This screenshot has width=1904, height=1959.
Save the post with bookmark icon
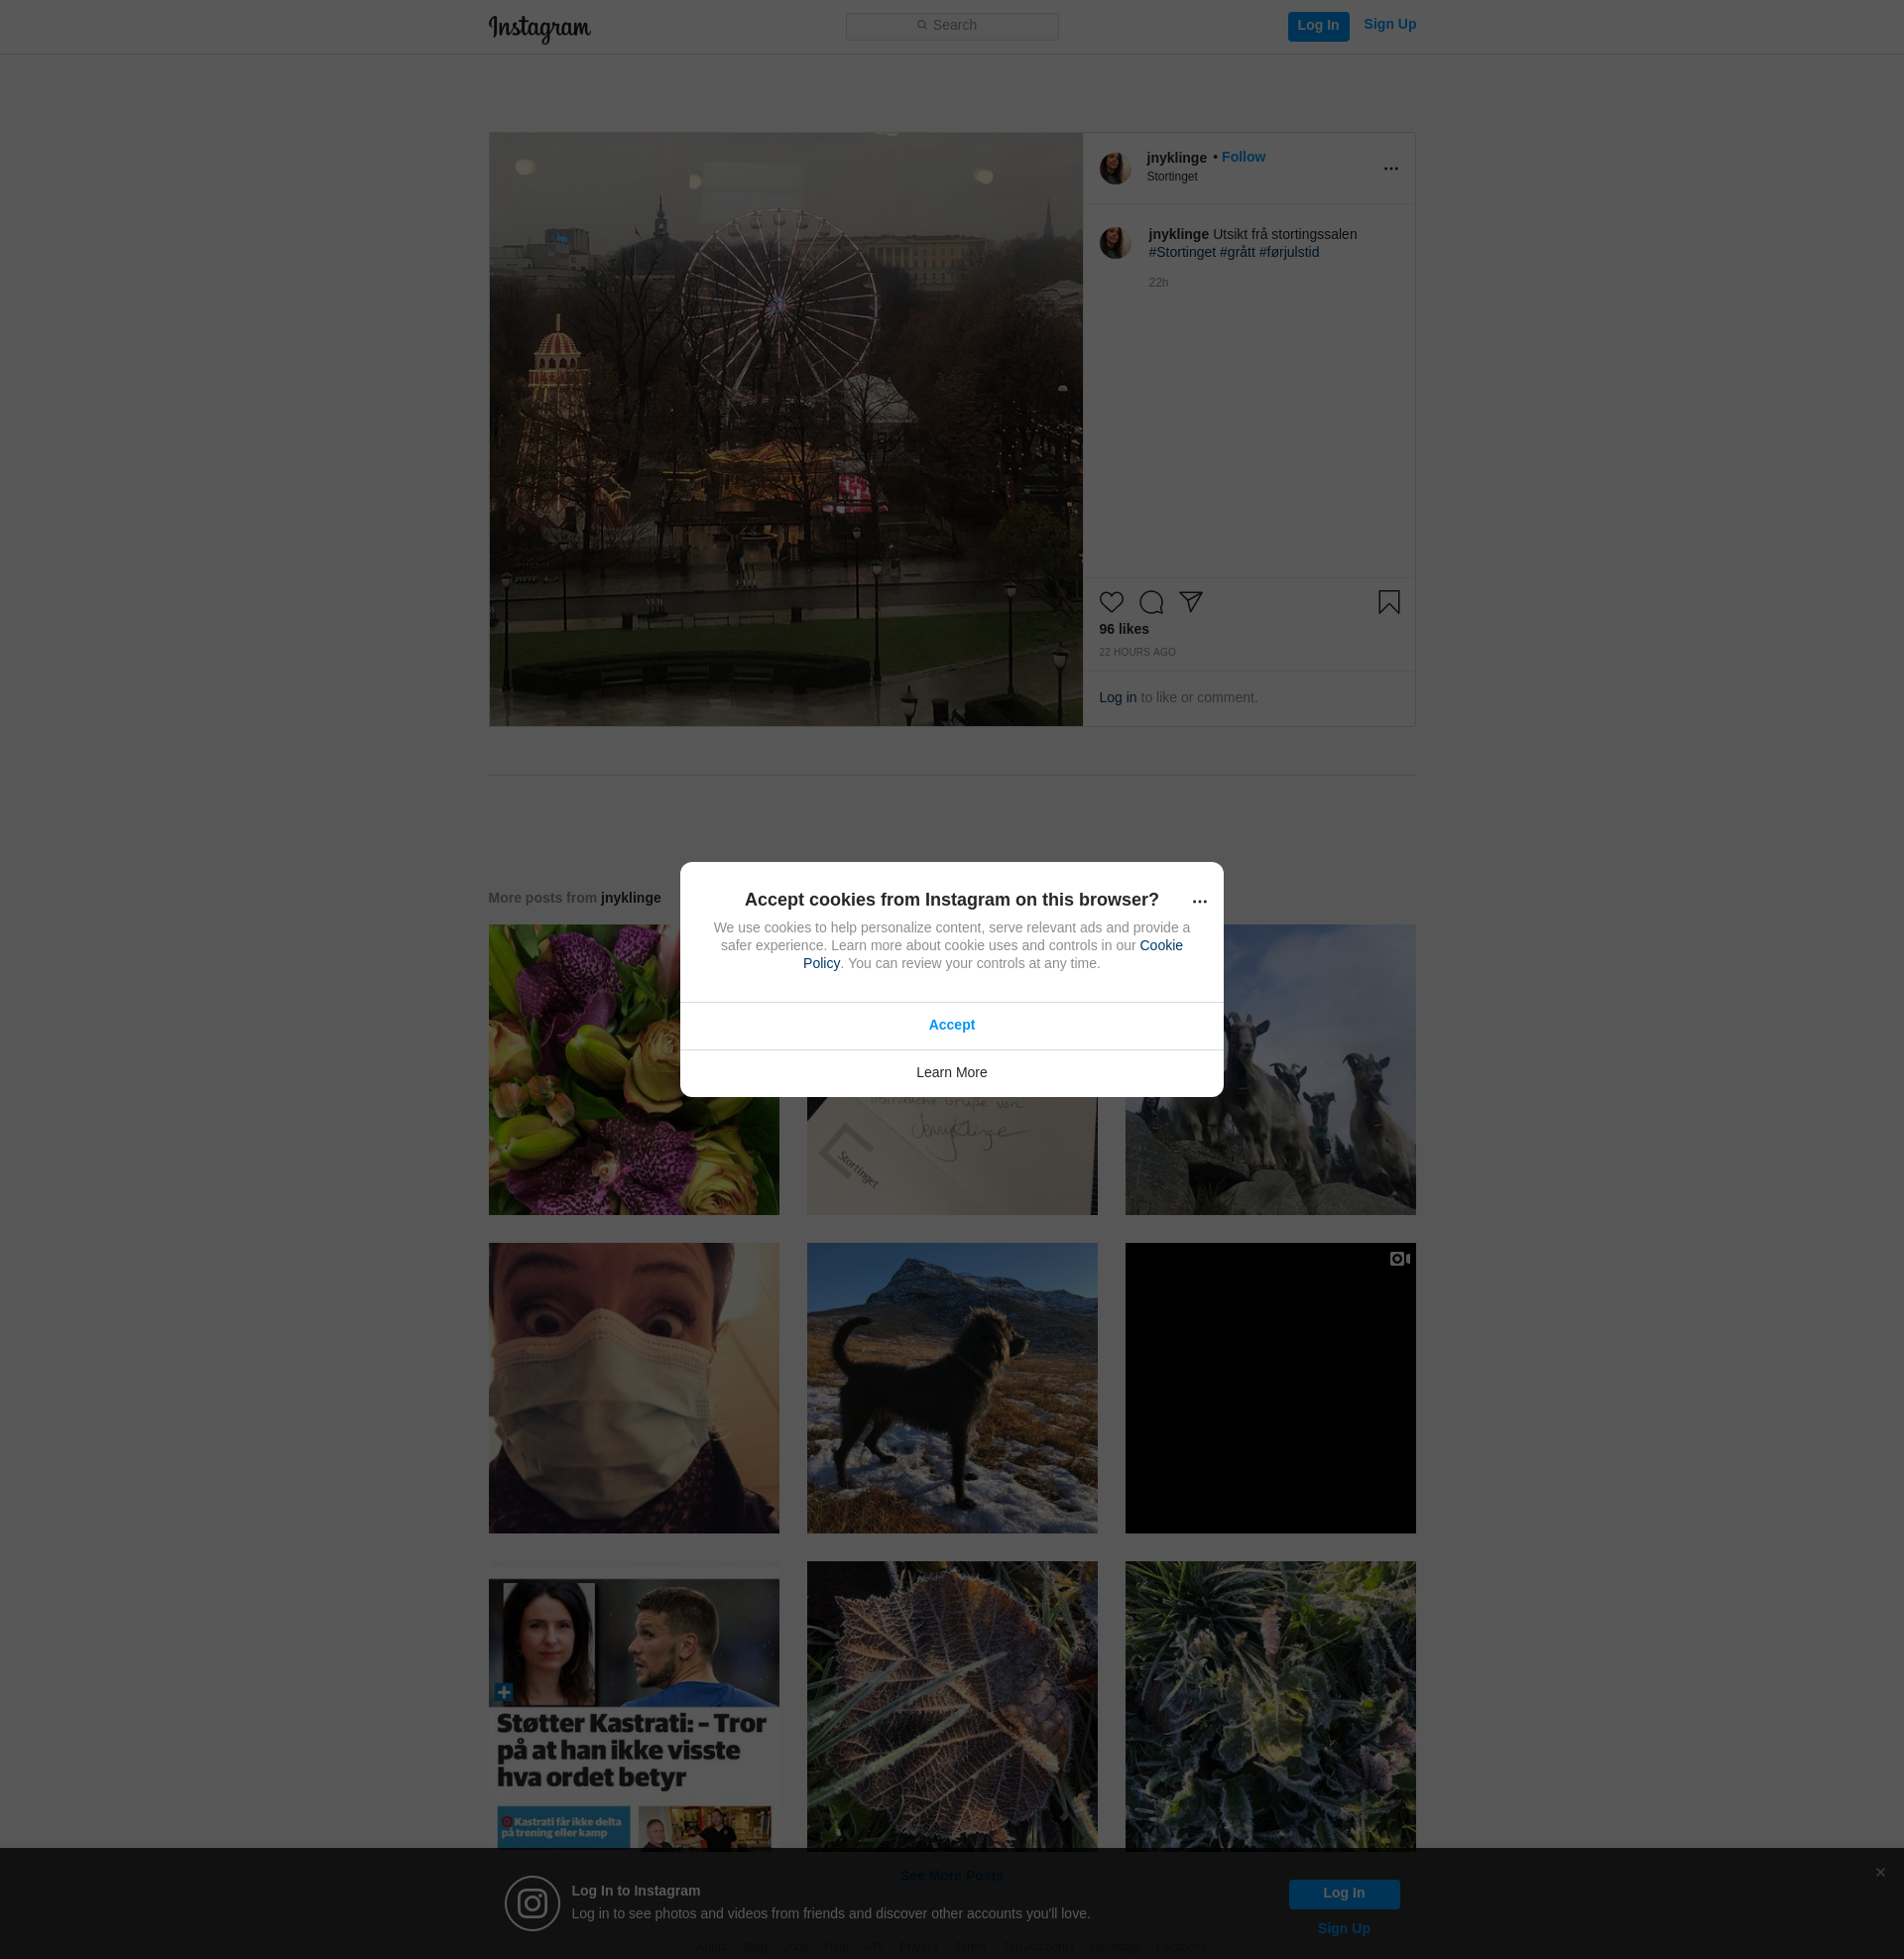1388,602
